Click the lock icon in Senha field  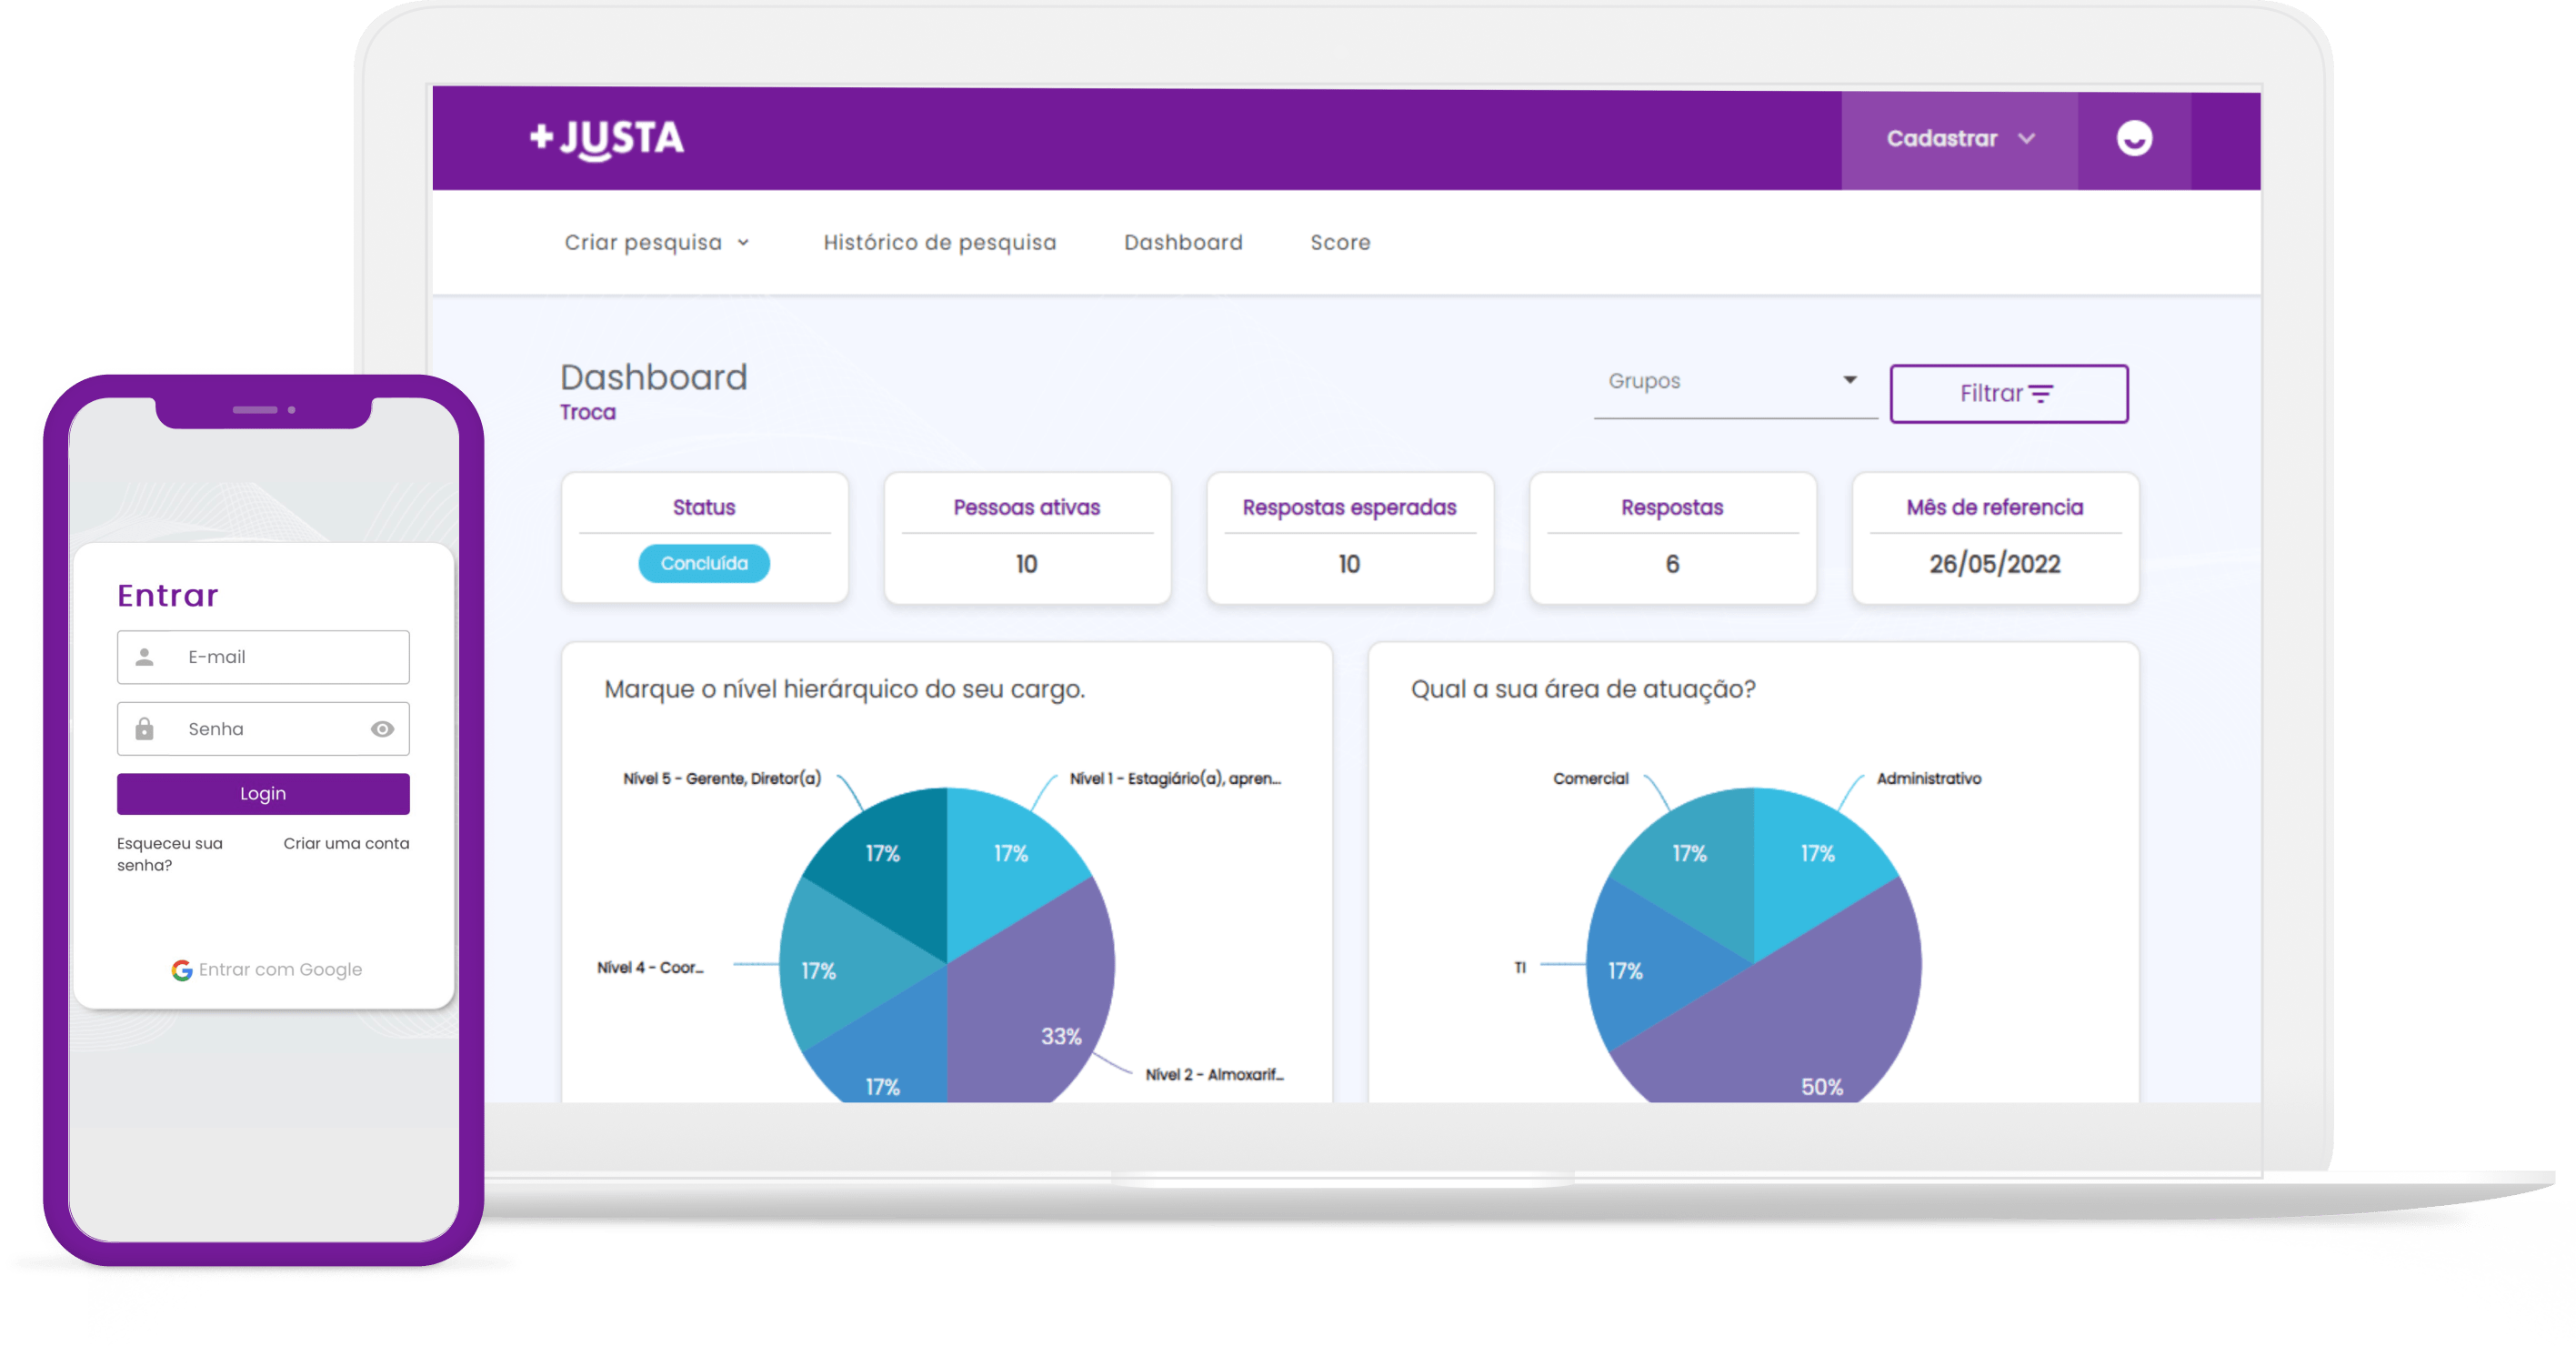(145, 729)
